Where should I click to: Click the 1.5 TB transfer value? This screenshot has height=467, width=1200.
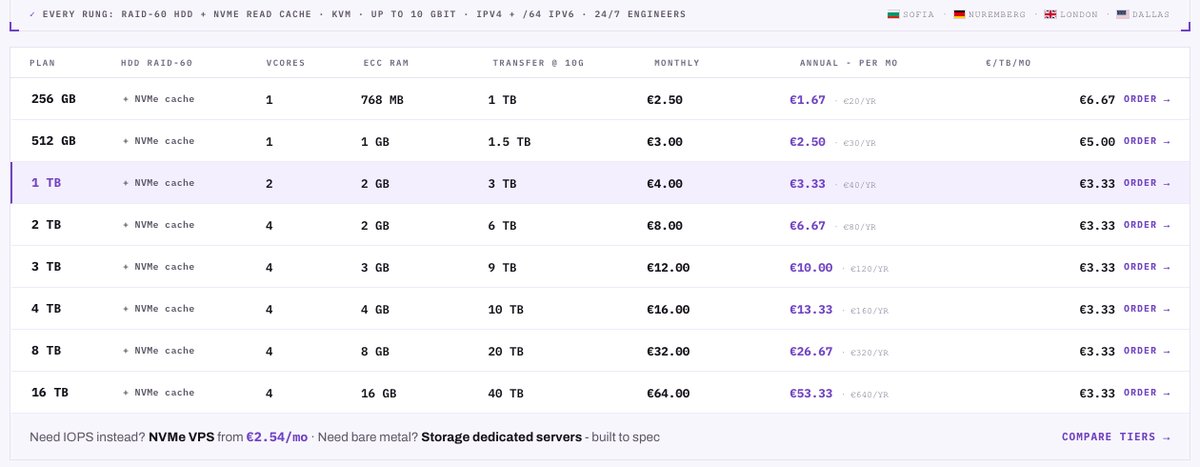click(509, 141)
